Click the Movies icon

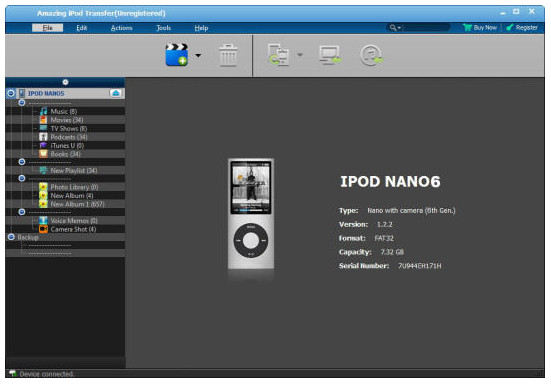click(x=43, y=120)
